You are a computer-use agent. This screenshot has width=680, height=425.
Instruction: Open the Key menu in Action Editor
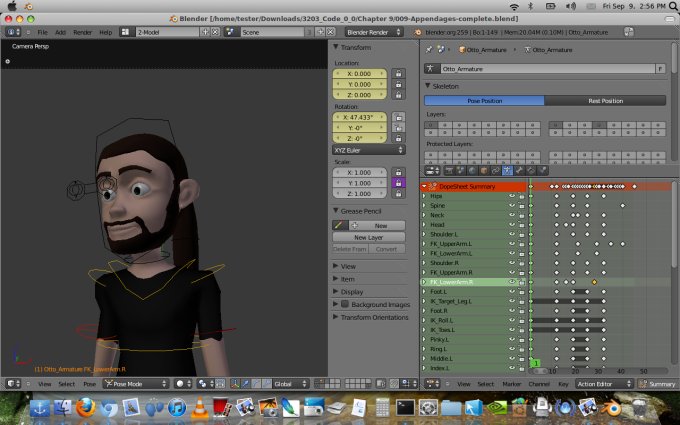(x=563, y=384)
